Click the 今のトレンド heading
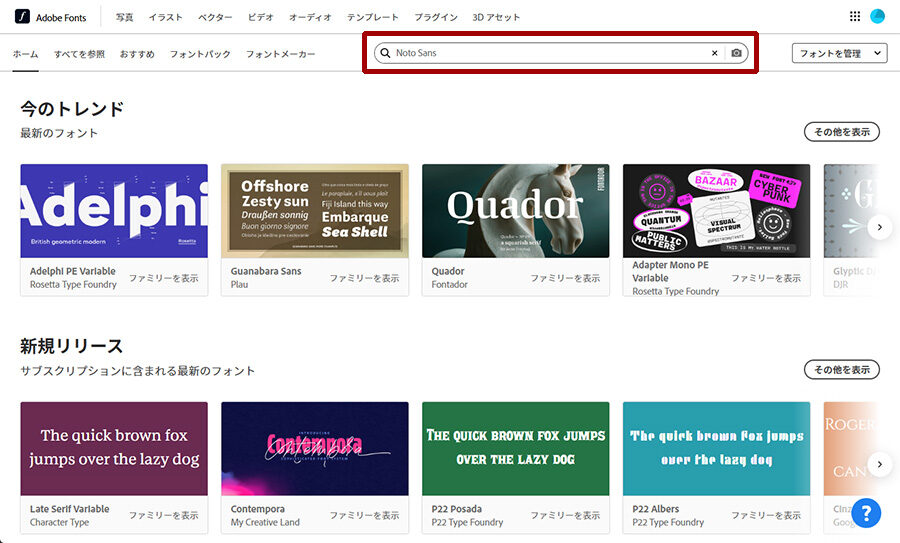Image resolution: width=900 pixels, height=543 pixels. click(x=72, y=108)
